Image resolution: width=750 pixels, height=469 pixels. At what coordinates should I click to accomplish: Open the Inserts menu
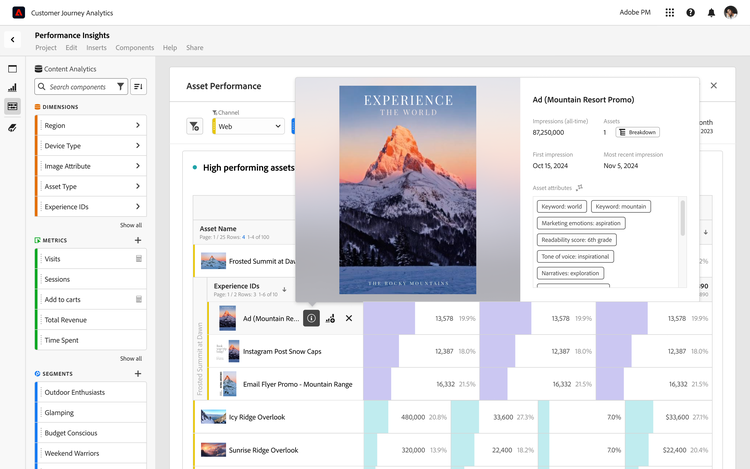click(x=96, y=48)
